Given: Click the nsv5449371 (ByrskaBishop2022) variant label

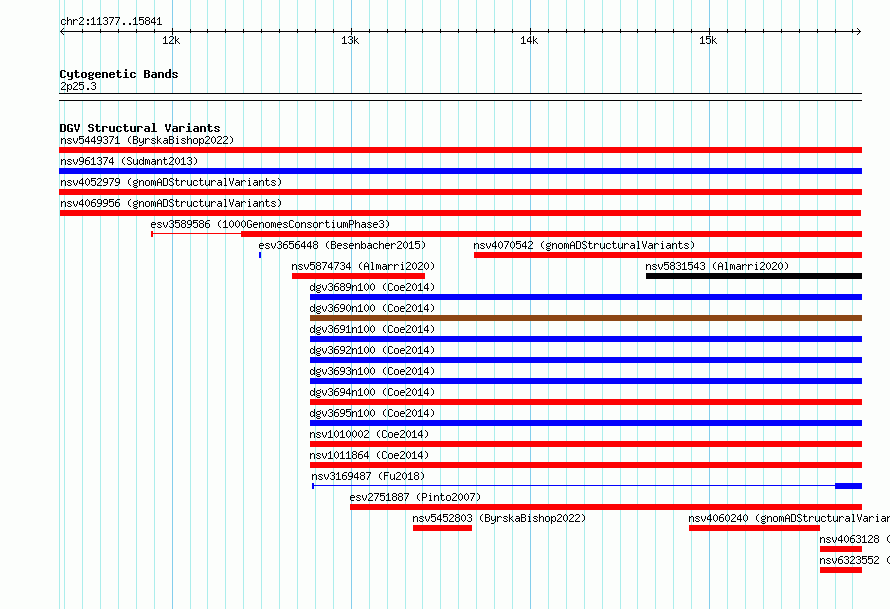Looking at the screenshot, I should click(x=147, y=140).
